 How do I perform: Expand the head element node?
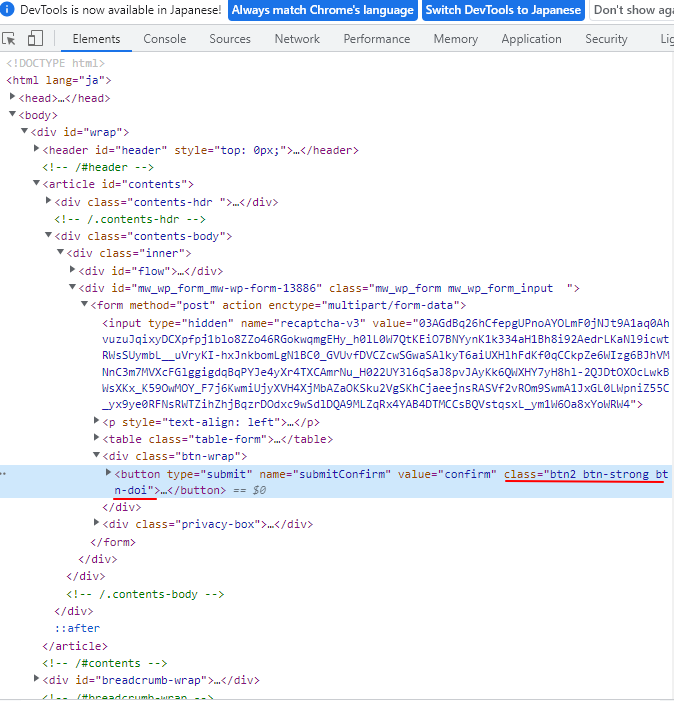tap(12, 98)
